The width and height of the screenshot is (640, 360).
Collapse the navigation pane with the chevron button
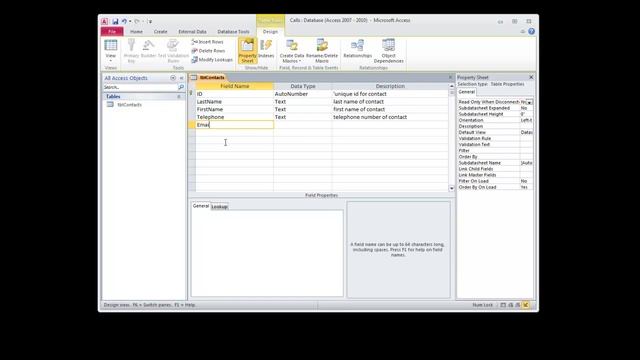(182, 78)
